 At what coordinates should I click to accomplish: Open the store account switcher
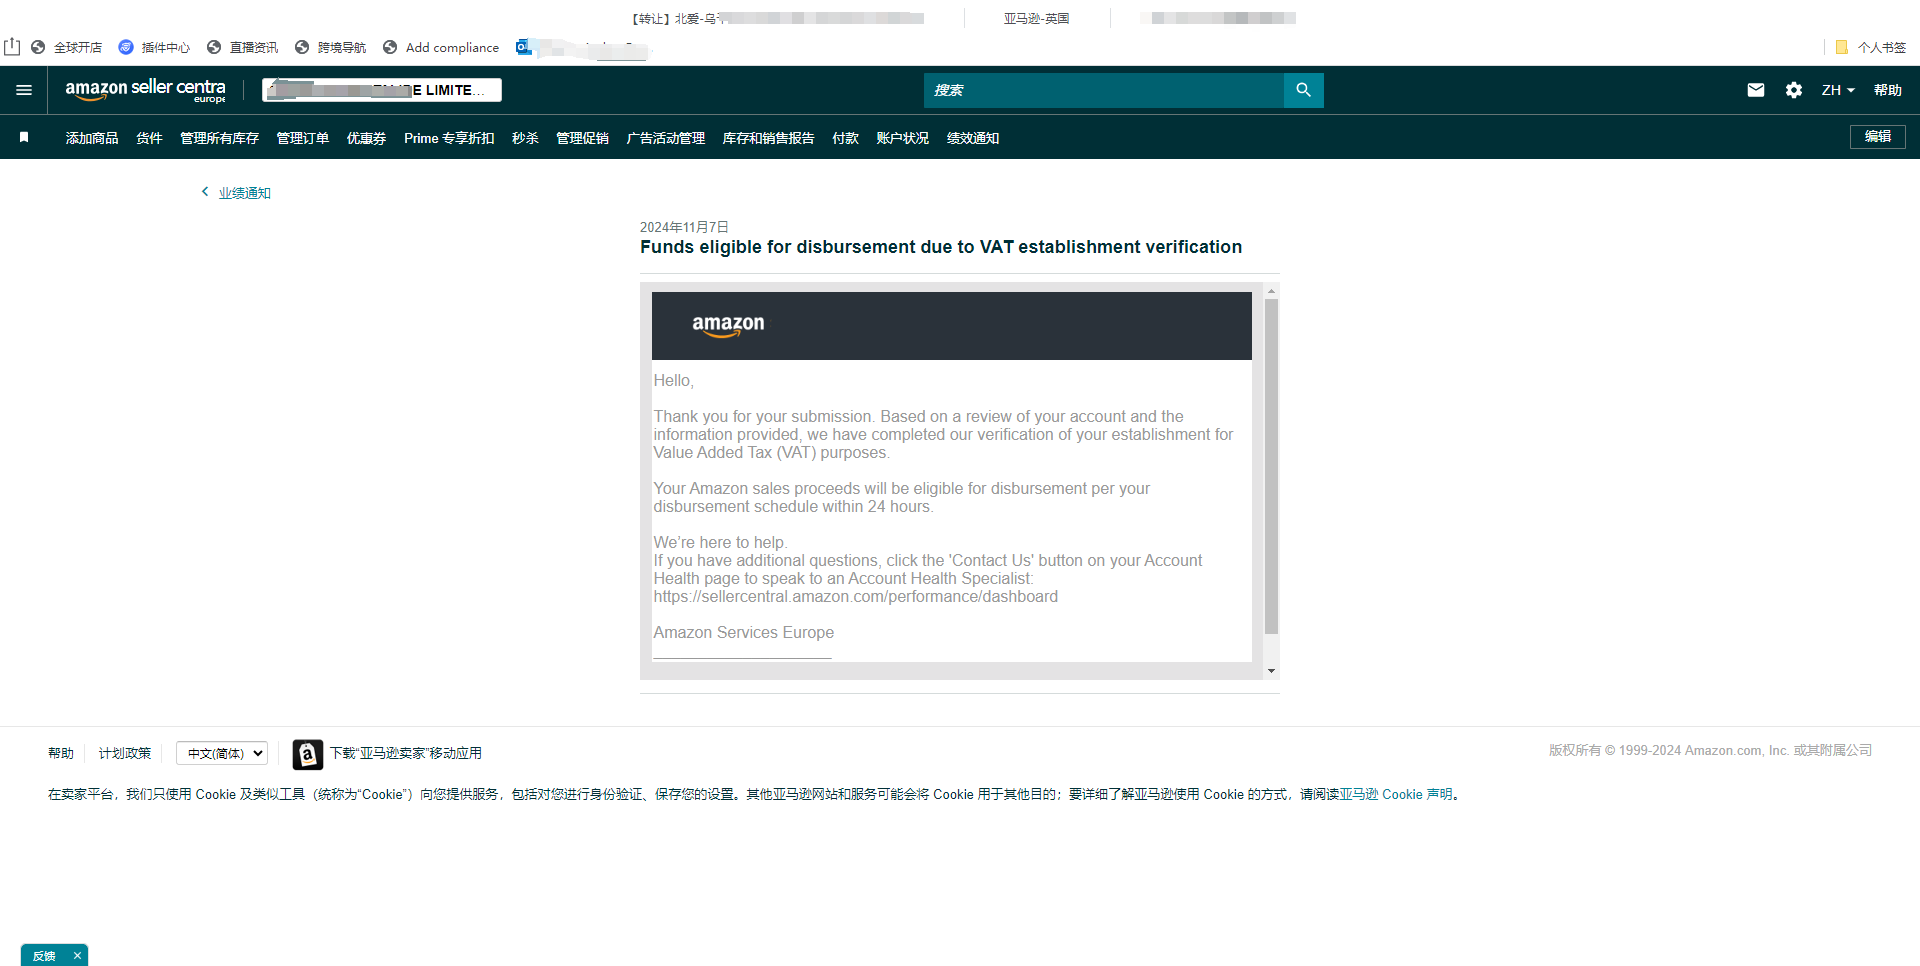coord(382,90)
